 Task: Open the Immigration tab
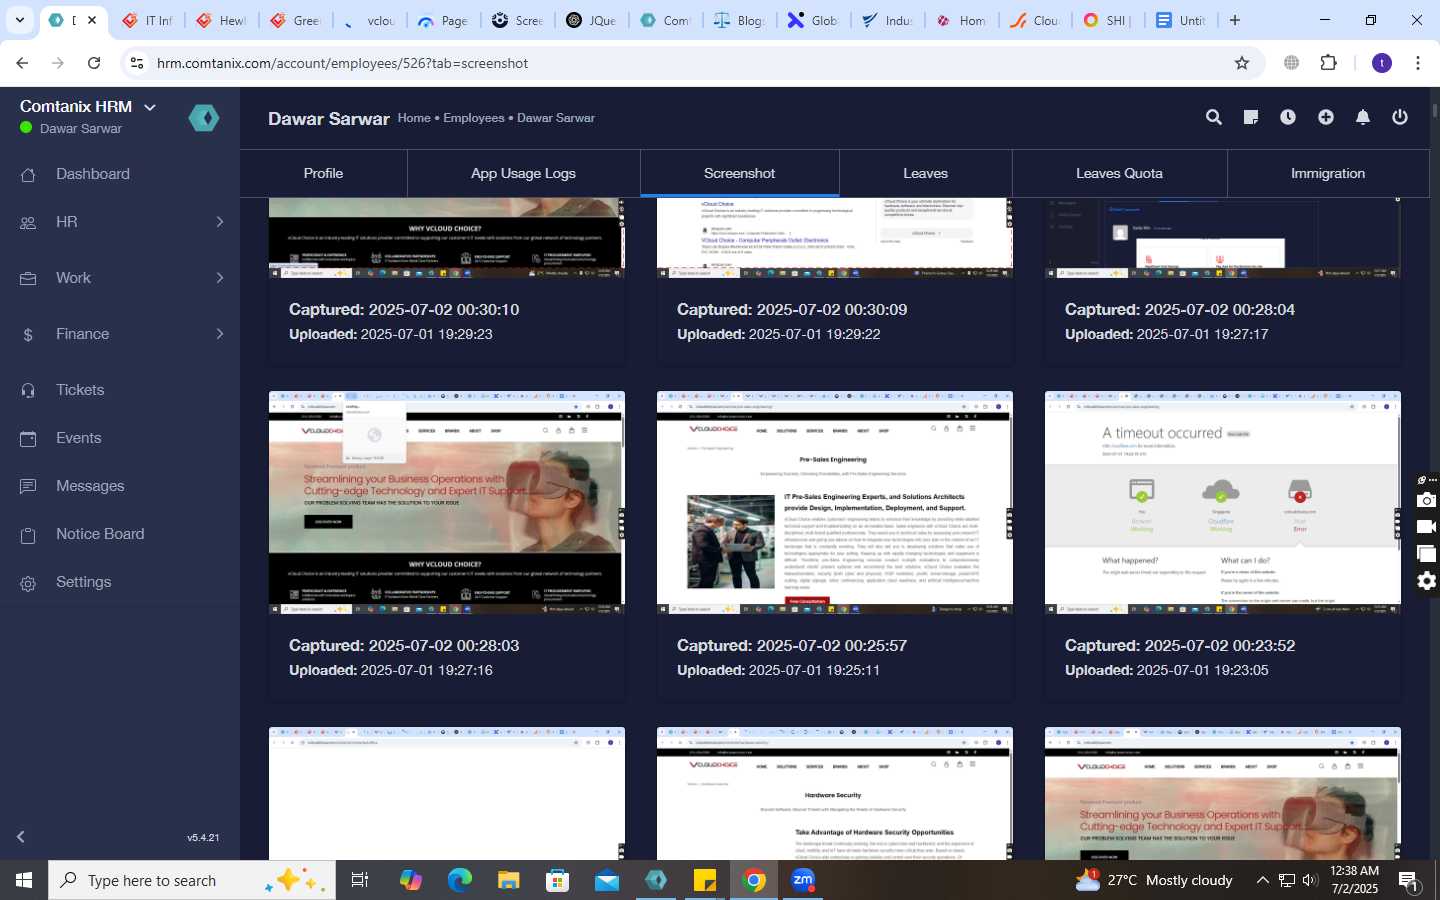coord(1327,173)
